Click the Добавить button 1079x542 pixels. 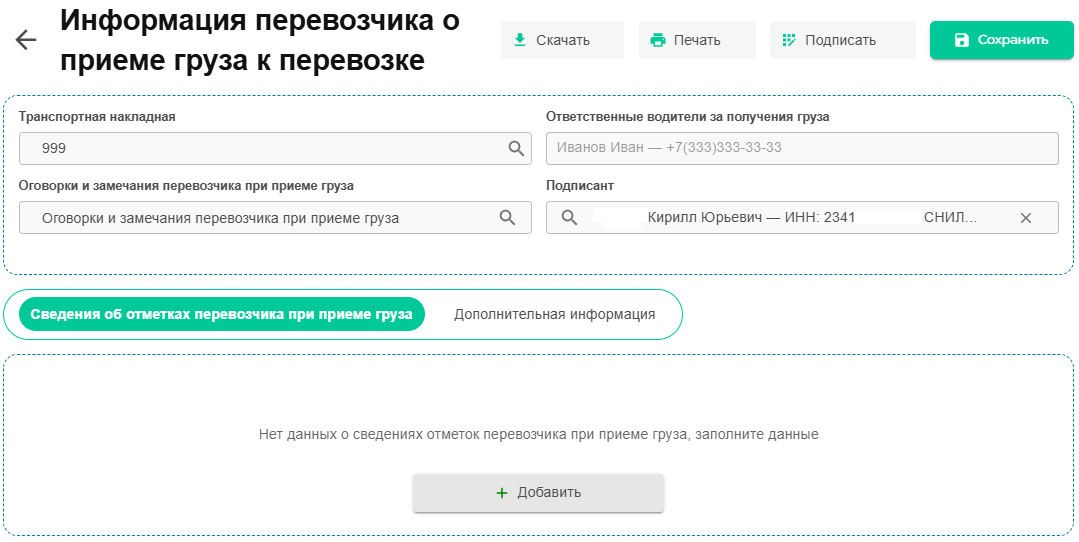coord(538,492)
